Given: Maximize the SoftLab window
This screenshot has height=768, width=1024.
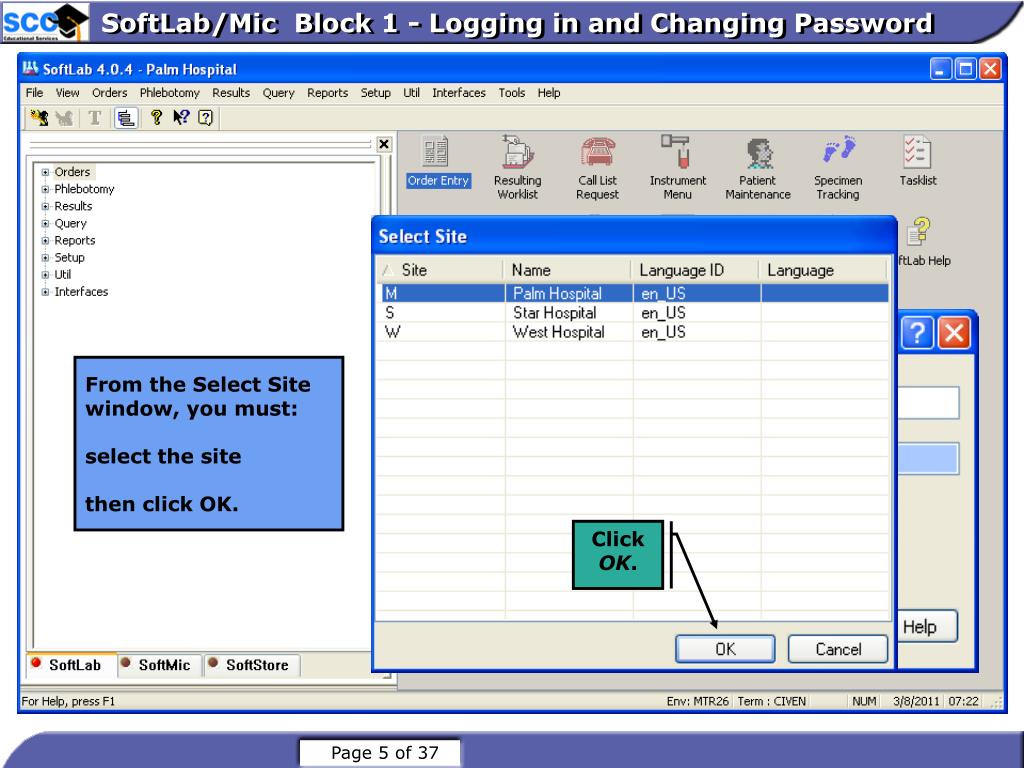Looking at the screenshot, I should [x=965, y=69].
